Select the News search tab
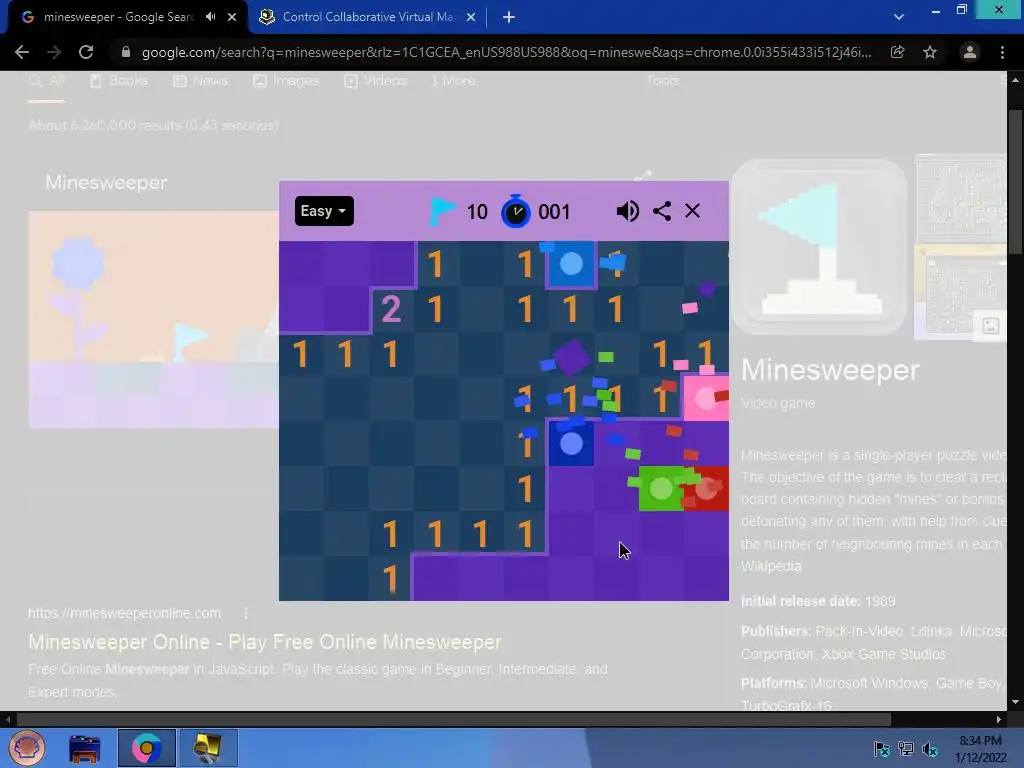 point(200,81)
